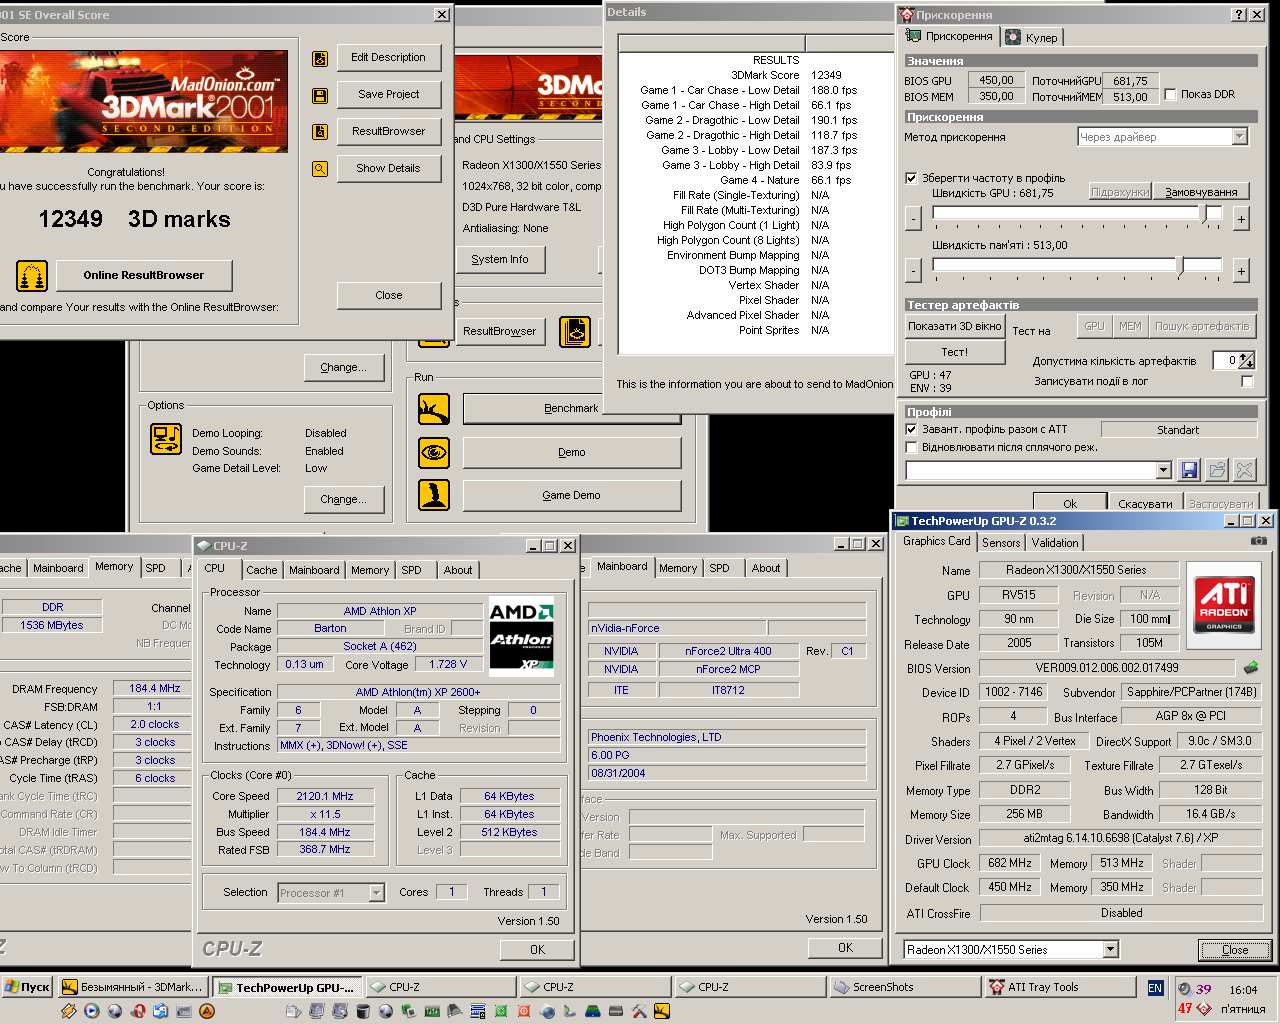Uncheck Завант. профіль разом с ATT

pyautogui.click(x=911, y=429)
